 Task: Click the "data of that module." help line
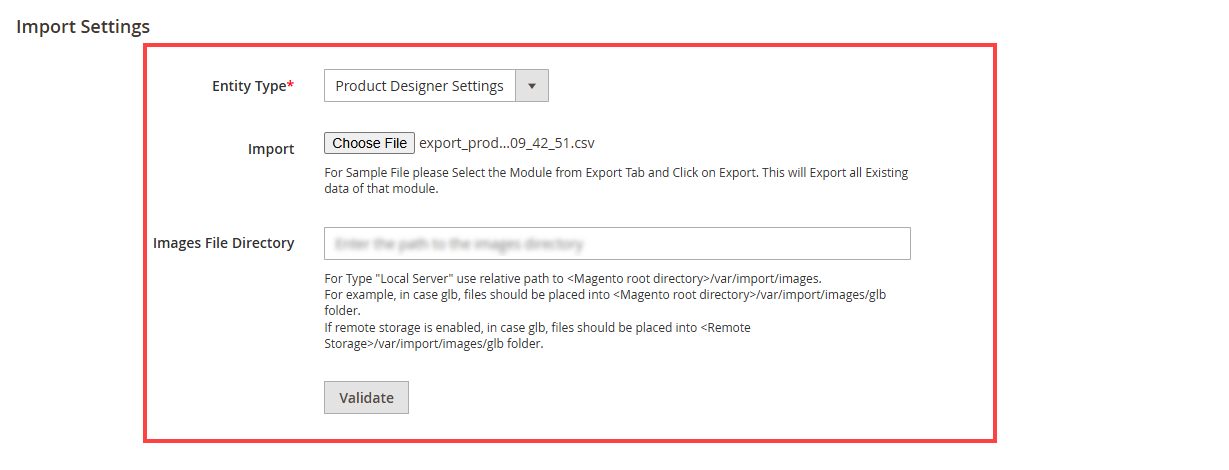pyautogui.click(x=381, y=189)
